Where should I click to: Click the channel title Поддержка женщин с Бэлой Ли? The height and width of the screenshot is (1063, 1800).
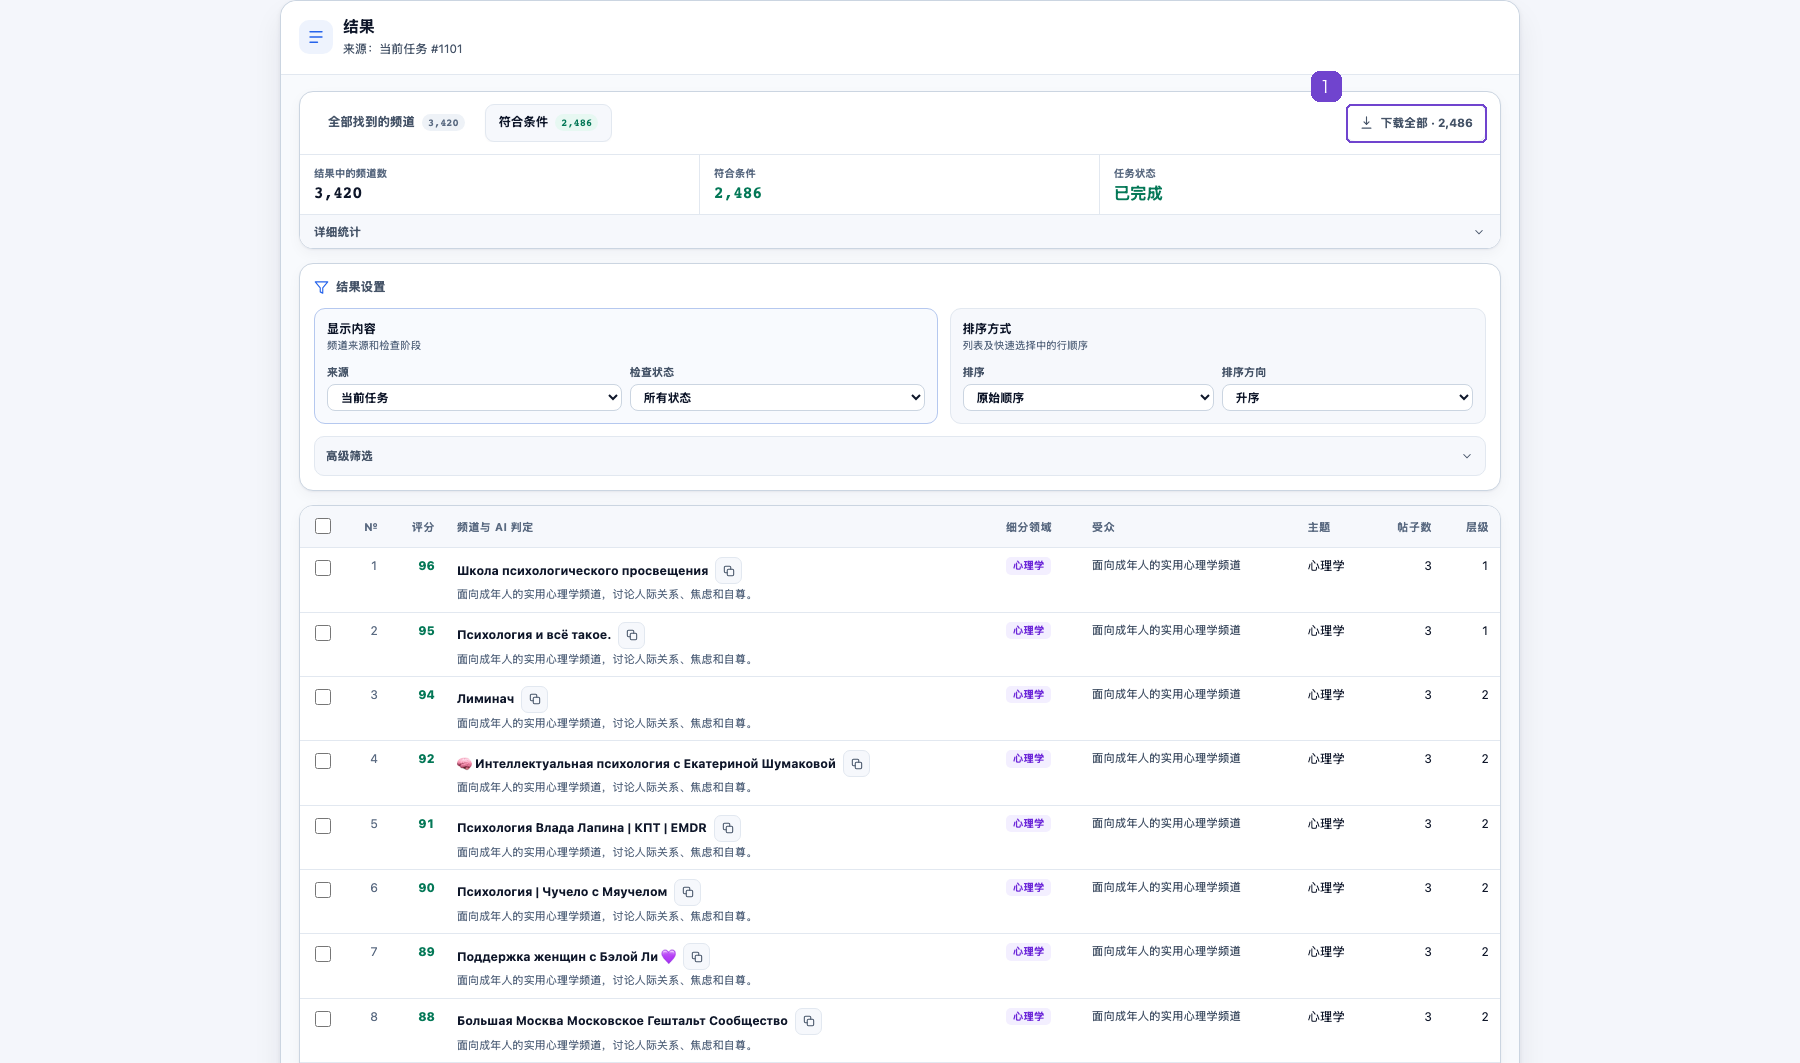(566, 957)
